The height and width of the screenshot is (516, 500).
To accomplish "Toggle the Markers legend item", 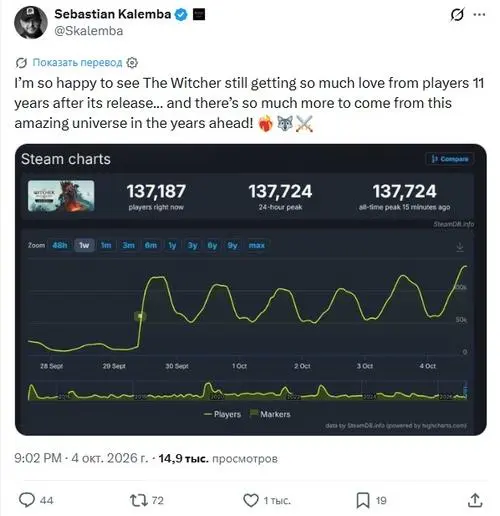I will tap(270, 414).
